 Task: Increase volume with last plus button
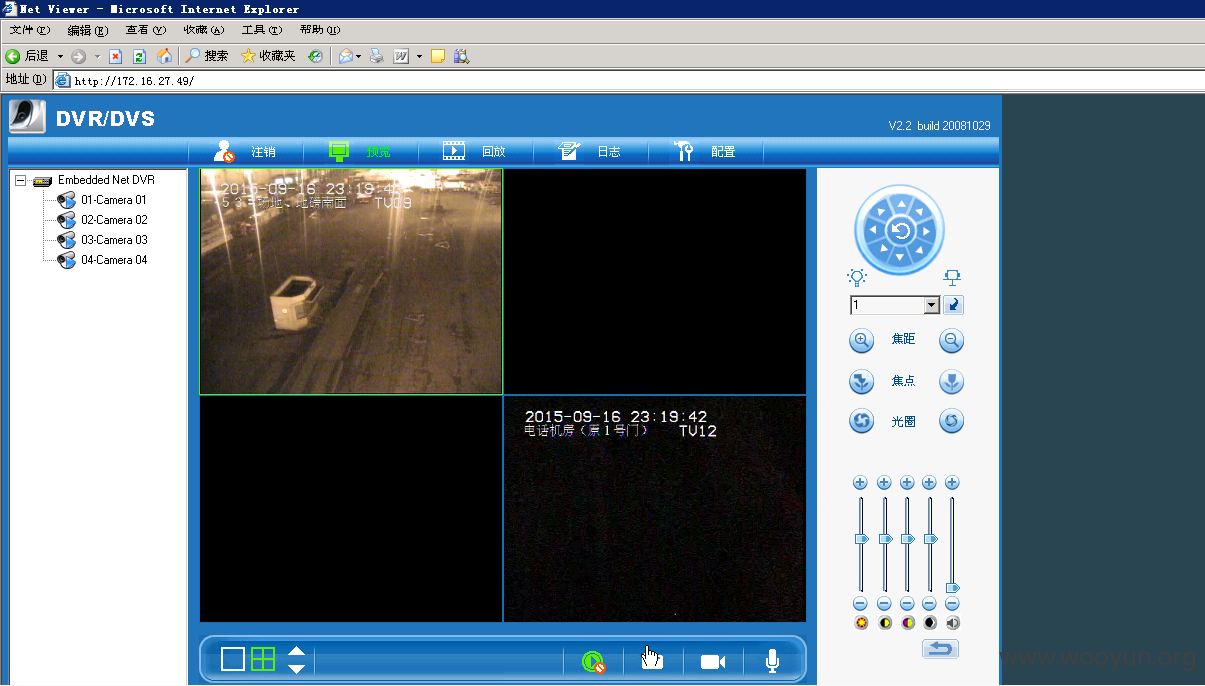pos(952,483)
